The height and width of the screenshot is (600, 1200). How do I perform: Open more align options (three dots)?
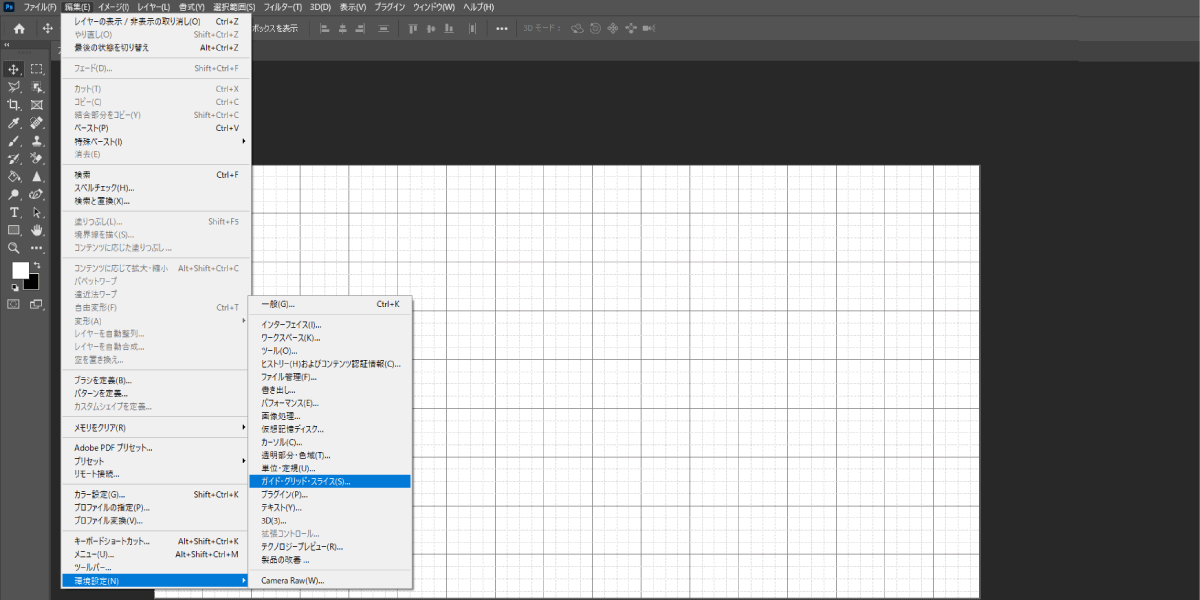coord(502,28)
